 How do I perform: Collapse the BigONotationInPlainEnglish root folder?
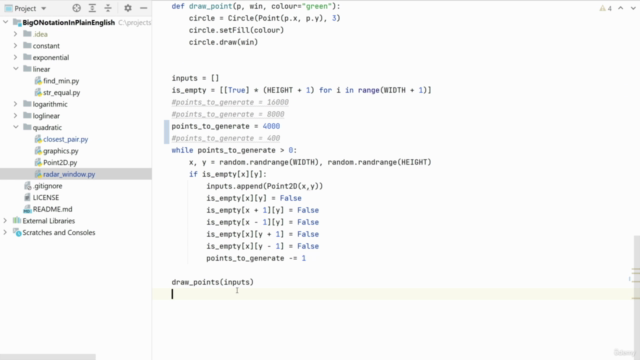tap(5, 22)
